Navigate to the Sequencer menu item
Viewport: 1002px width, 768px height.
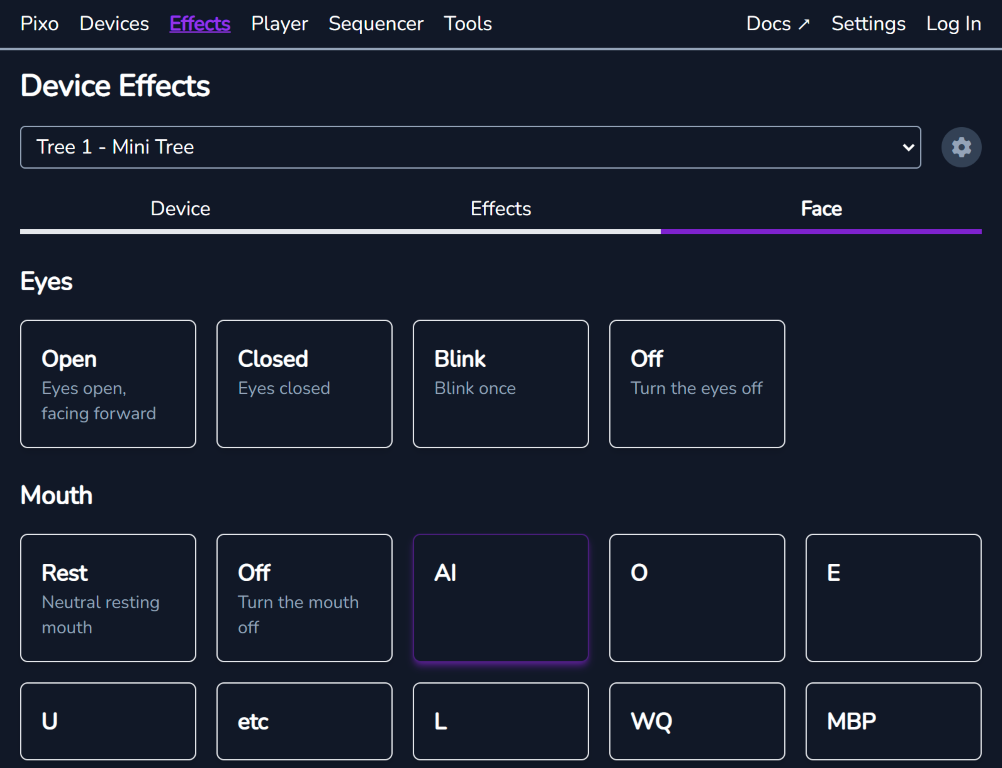coord(376,23)
